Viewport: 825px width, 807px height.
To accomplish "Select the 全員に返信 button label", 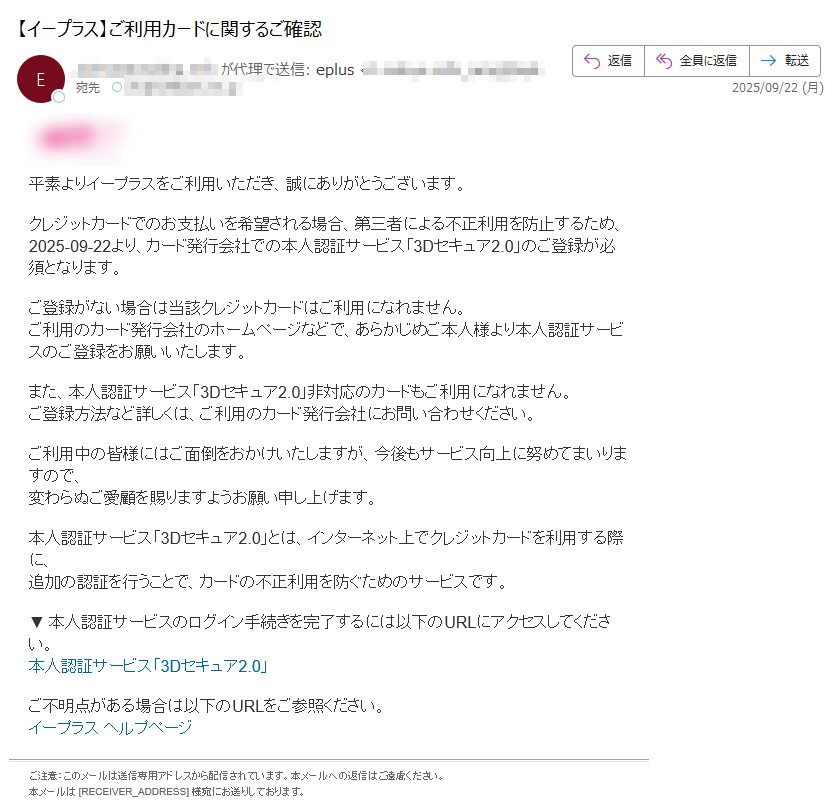I will (x=708, y=60).
